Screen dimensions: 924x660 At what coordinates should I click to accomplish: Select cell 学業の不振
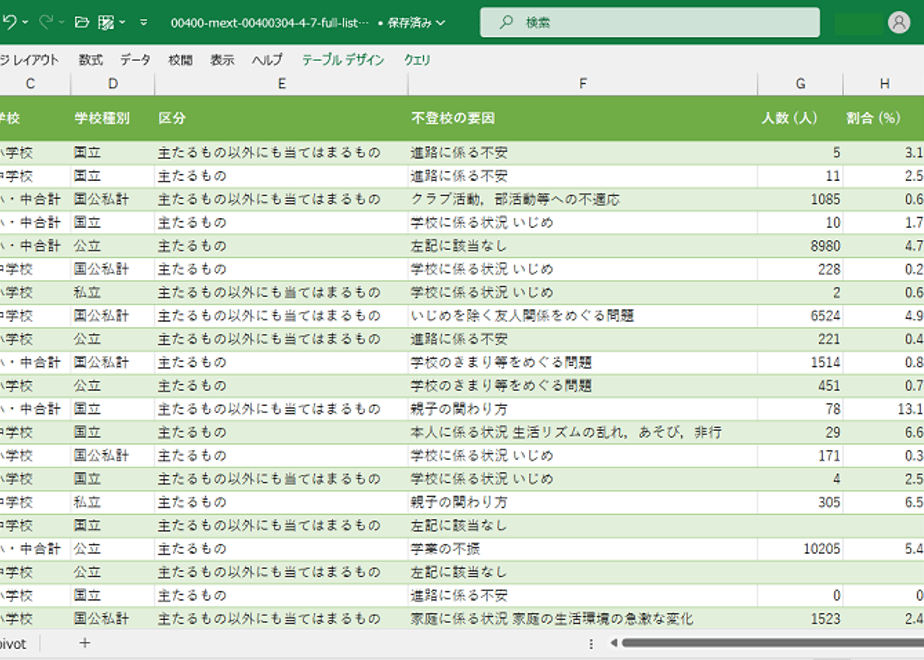click(583, 549)
